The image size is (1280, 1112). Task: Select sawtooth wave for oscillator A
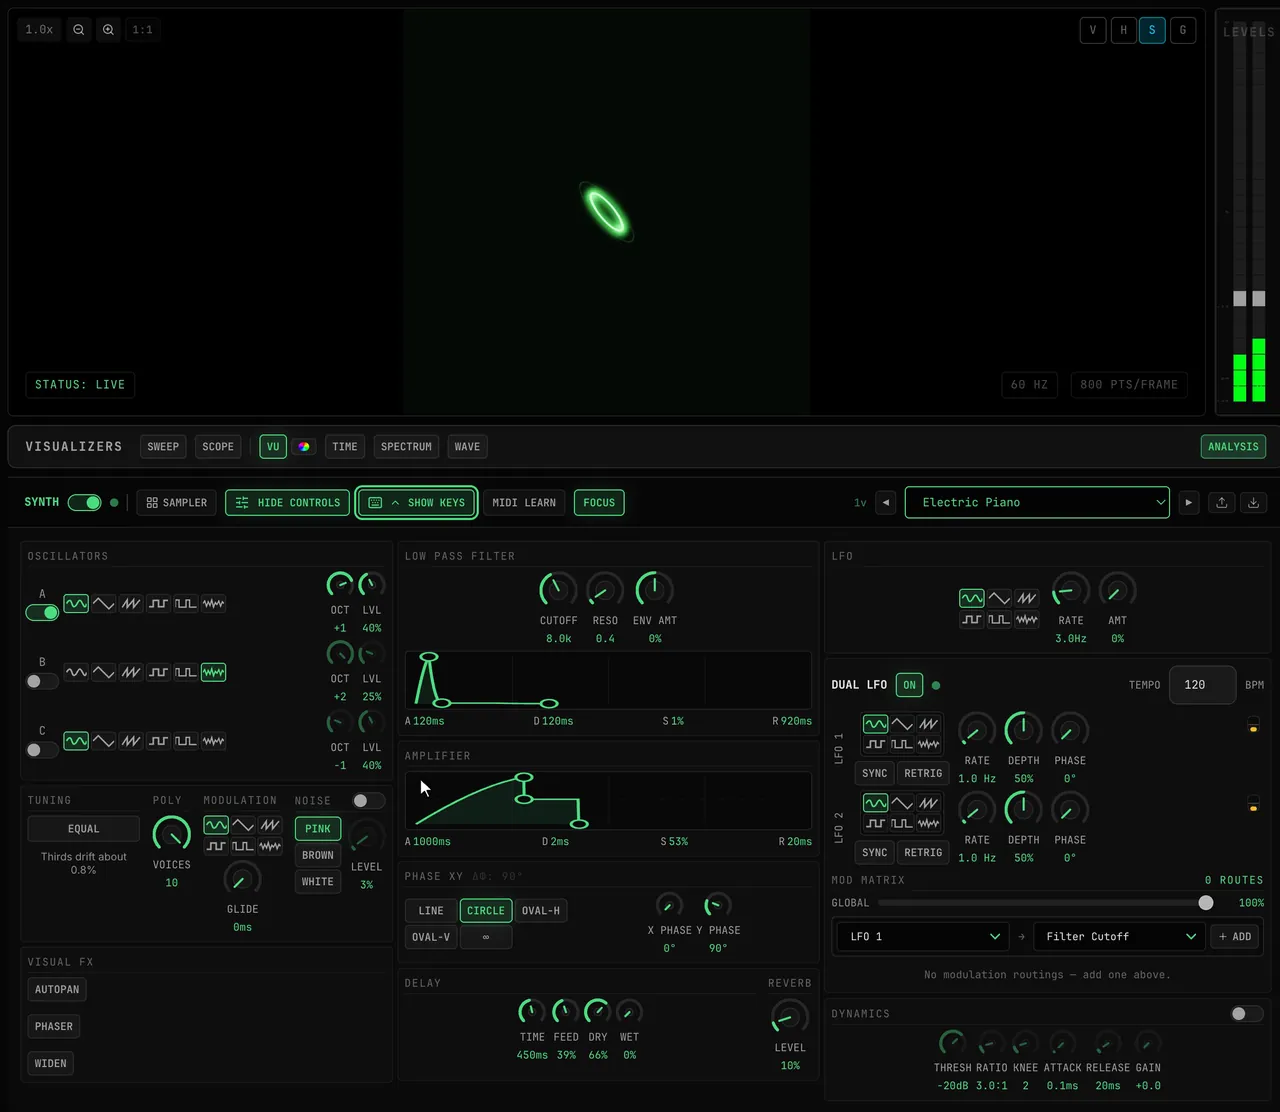[x=131, y=604]
